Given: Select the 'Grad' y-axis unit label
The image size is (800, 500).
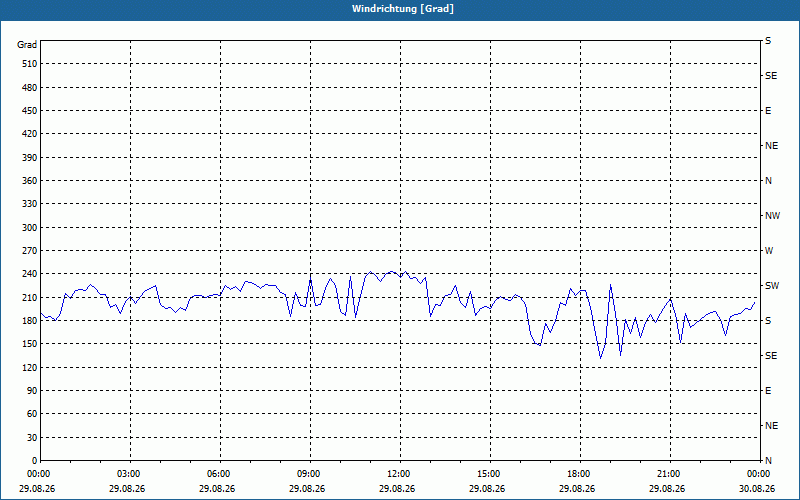Looking at the screenshot, I should pyautogui.click(x=27, y=45).
